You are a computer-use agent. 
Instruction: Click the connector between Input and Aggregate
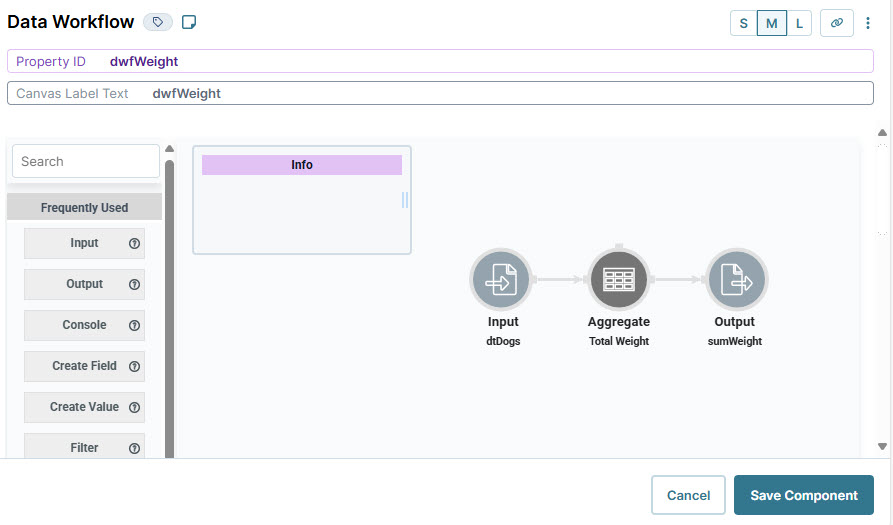pos(560,279)
